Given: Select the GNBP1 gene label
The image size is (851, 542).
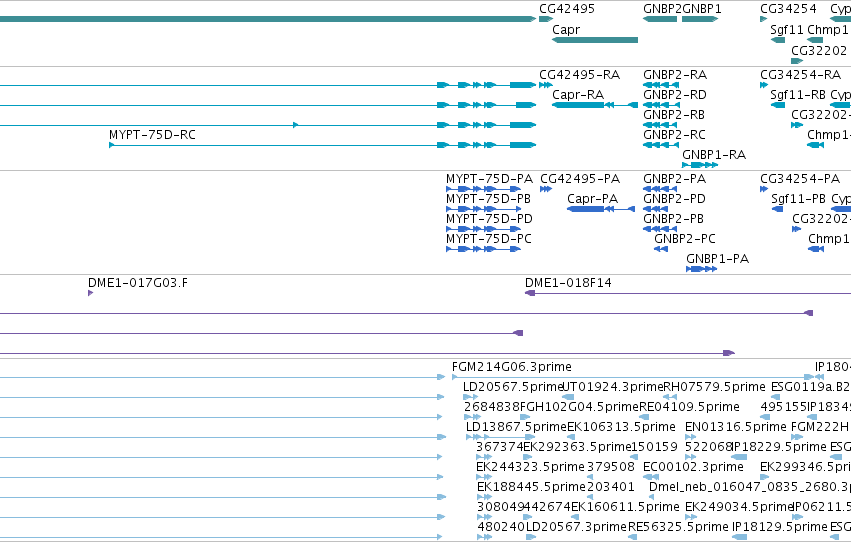Looking at the screenshot, I should (x=702, y=9).
